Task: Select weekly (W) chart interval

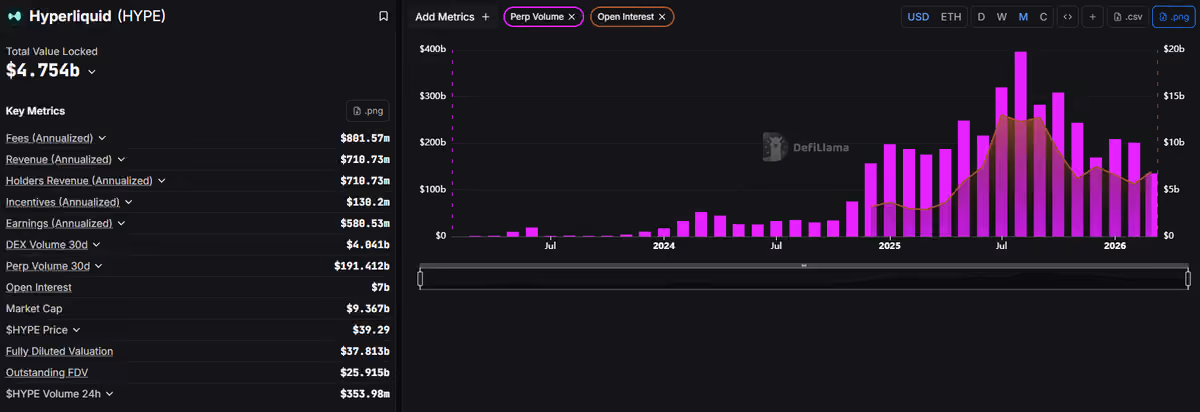Action: [1001, 17]
